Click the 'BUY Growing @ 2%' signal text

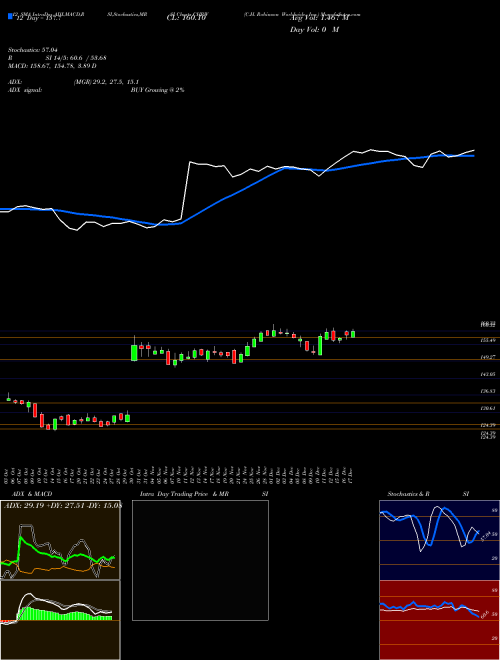(x=157, y=90)
